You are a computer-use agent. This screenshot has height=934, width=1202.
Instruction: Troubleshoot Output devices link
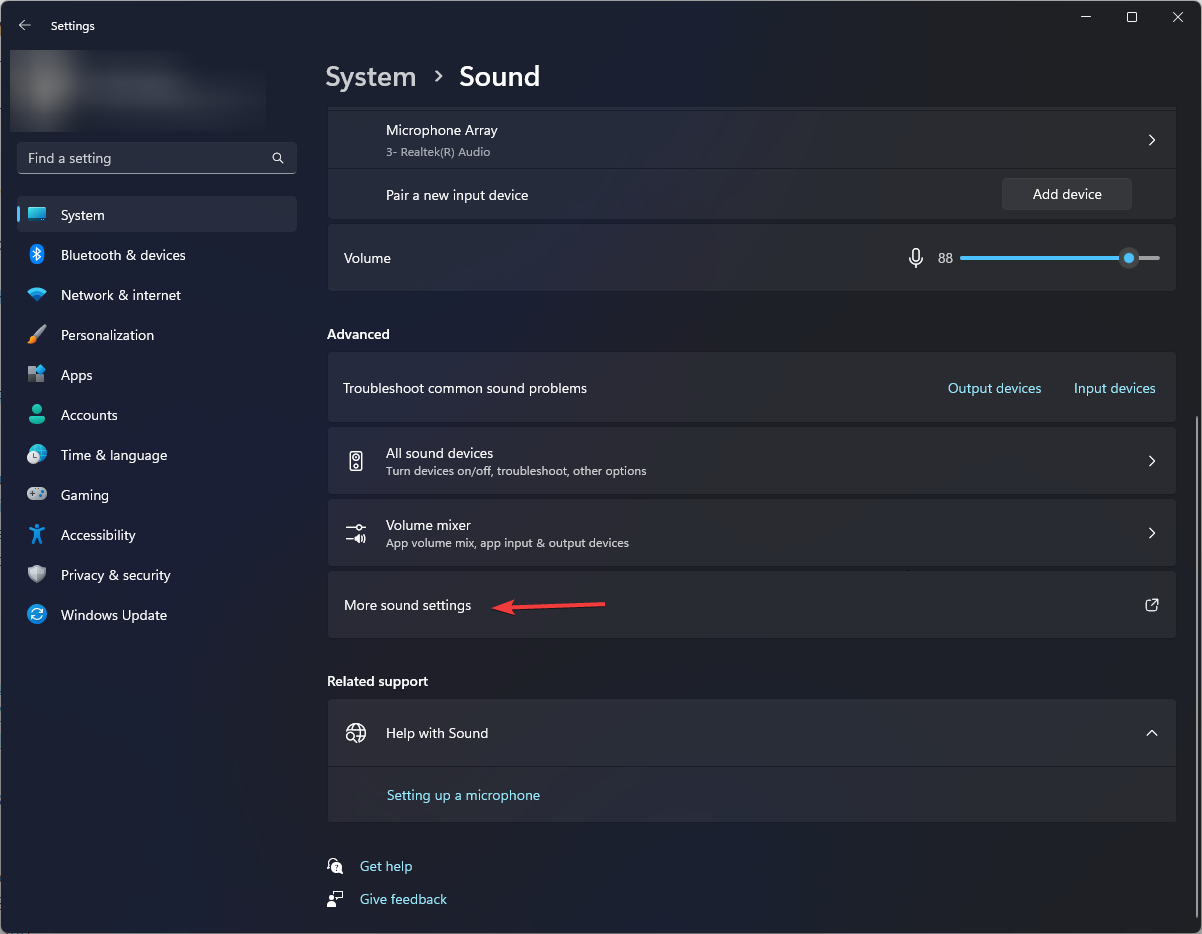(994, 388)
